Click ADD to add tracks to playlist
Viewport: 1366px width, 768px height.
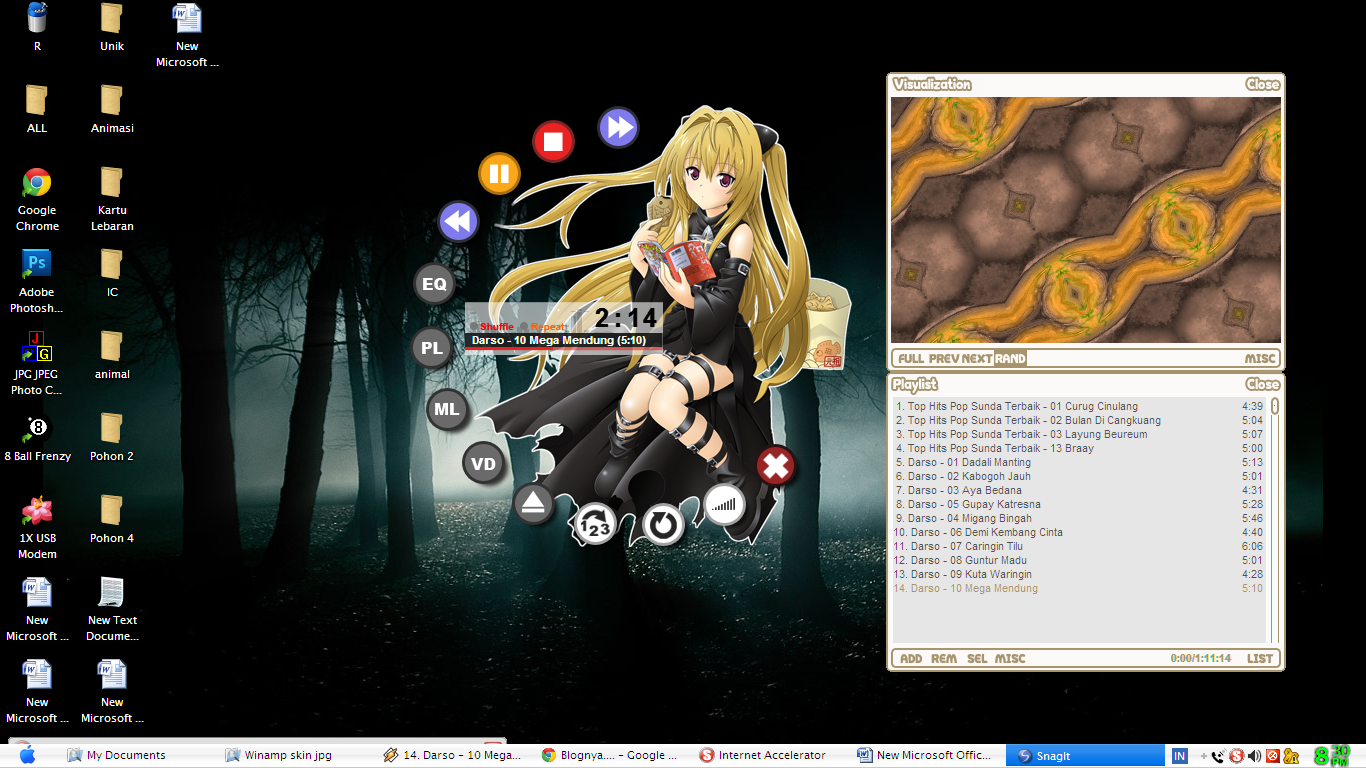pyautogui.click(x=911, y=658)
